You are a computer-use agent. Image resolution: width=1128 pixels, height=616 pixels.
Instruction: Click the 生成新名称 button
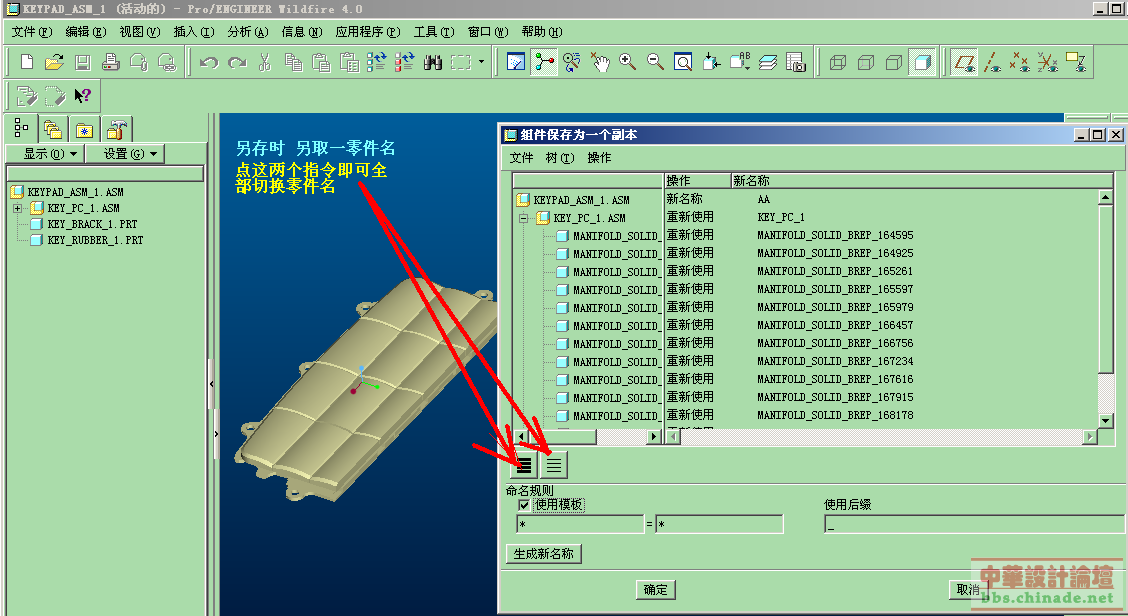point(544,553)
